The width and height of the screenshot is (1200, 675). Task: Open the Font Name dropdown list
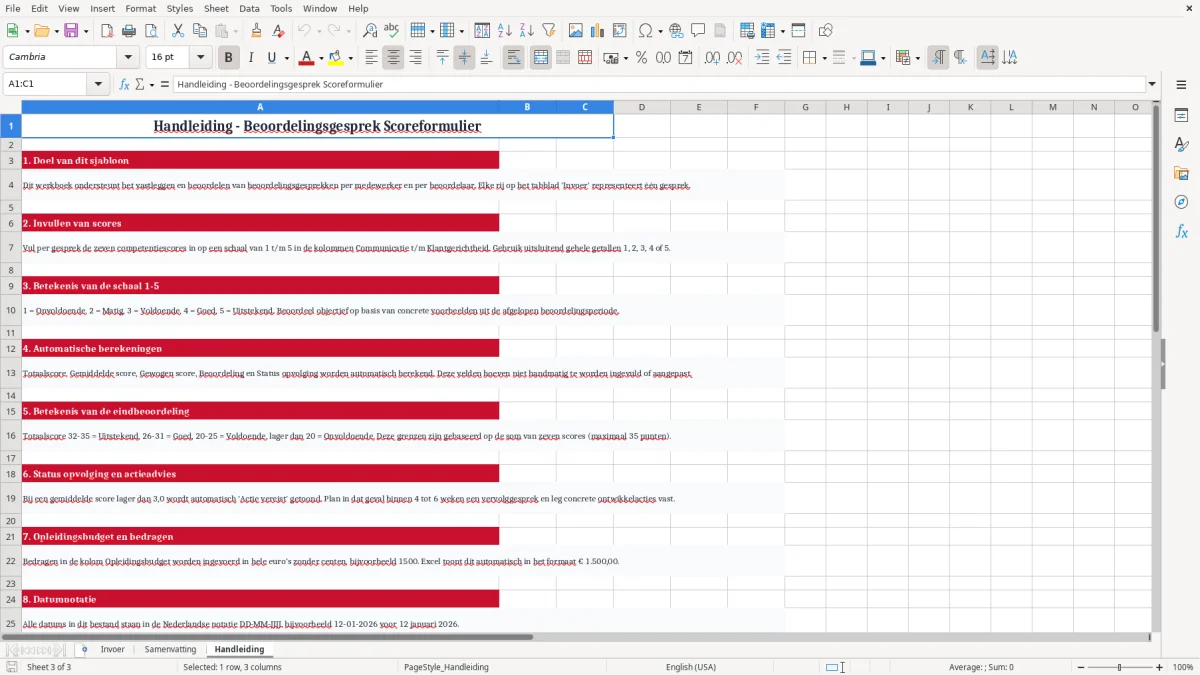point(127,58)
